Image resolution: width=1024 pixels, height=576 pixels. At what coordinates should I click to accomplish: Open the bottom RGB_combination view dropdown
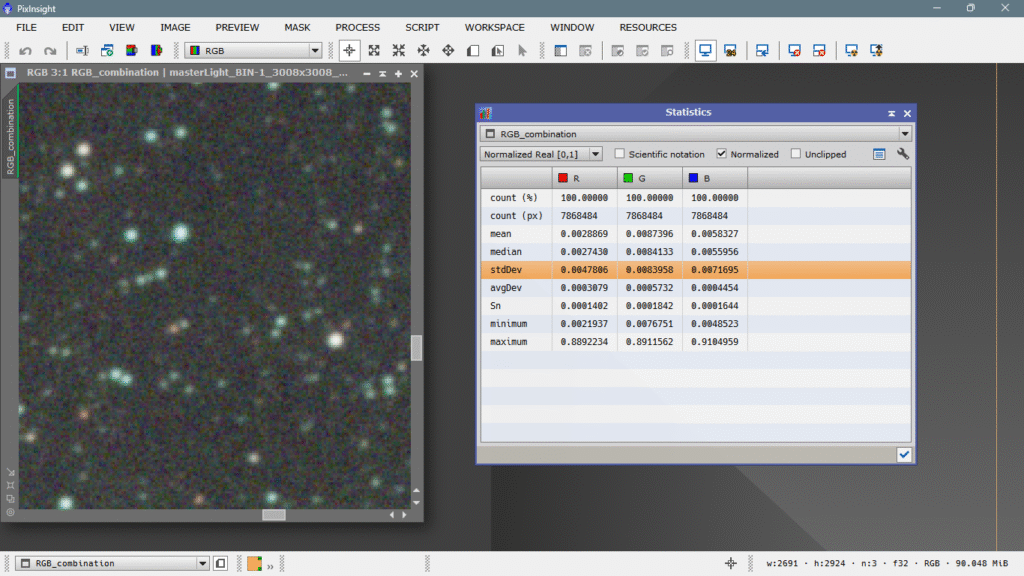point(112,563)
